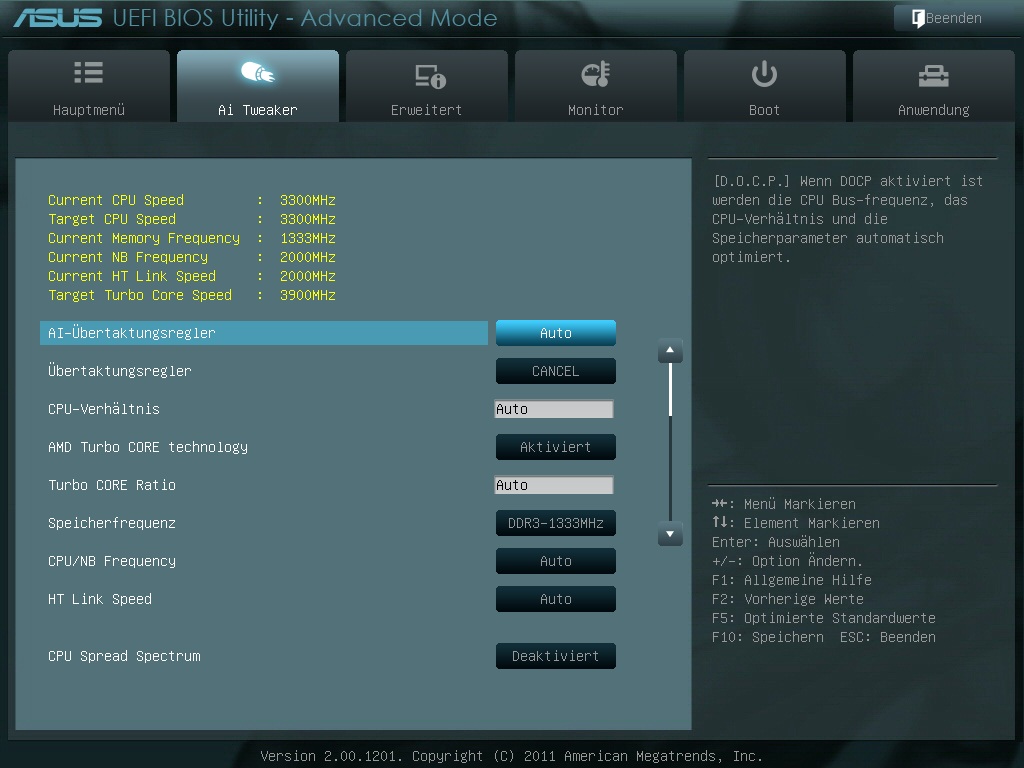Click the vertical scrollbar thumb
The image size is (1024, 768).
[670, 389]
